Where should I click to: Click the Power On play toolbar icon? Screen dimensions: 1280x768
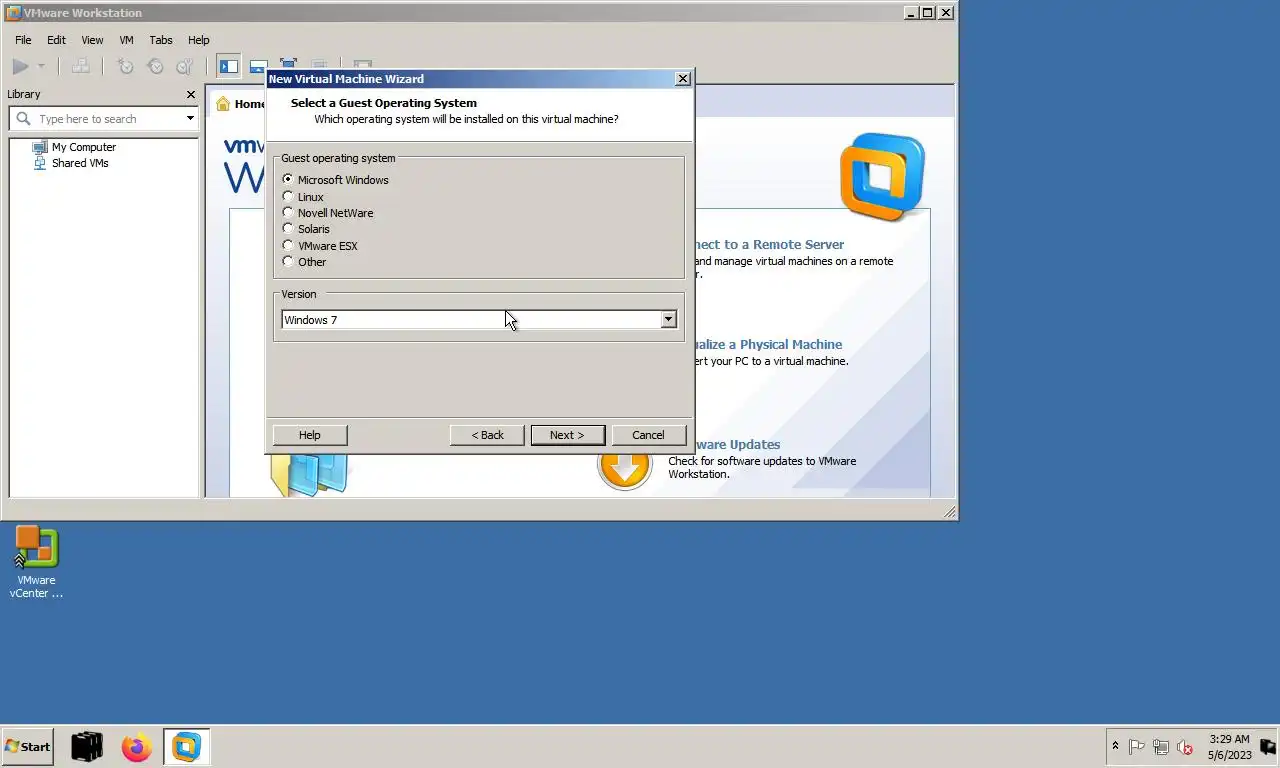click(20, 67)
